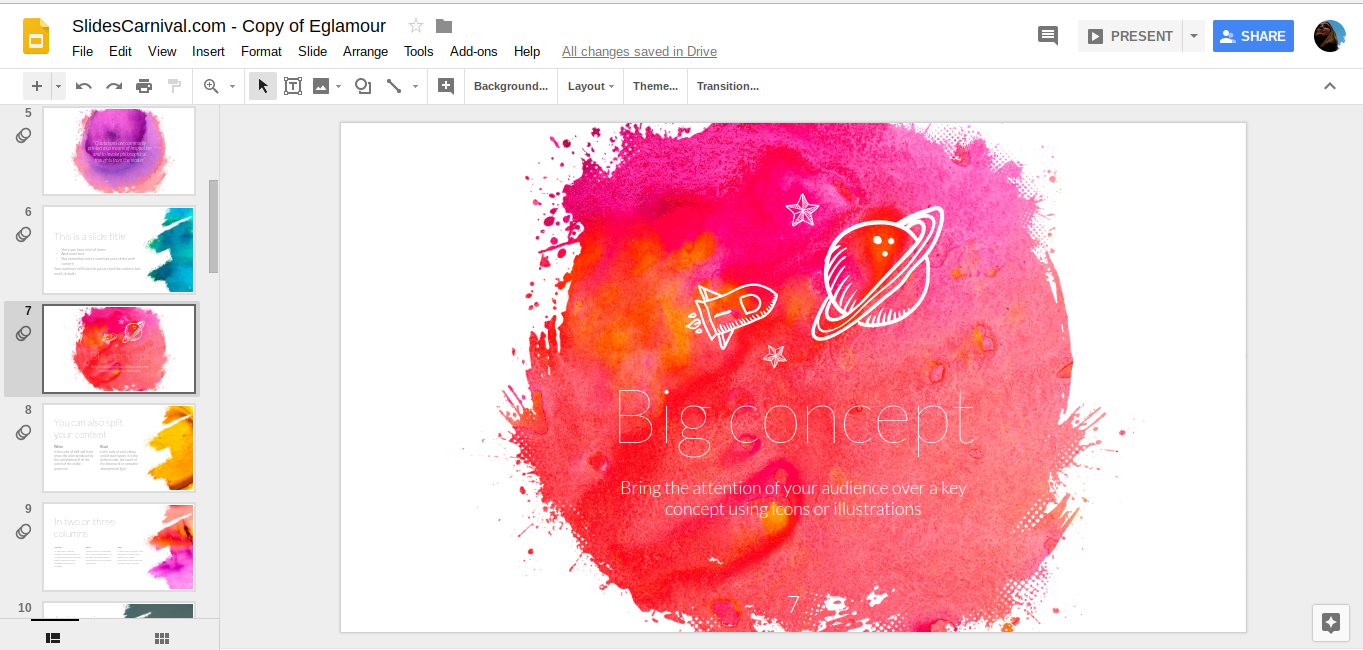The height and width of the screenshot is (650, 1363).
Task: Hide the menus with collapse chevron
Action: [x=1330, y=86]
